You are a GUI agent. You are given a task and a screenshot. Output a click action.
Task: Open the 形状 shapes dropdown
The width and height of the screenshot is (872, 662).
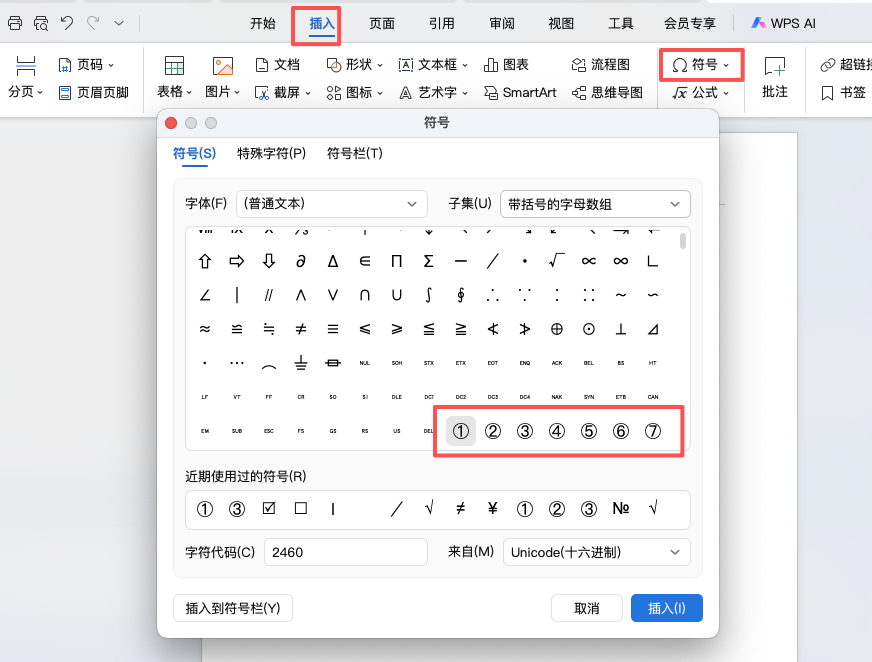tap(354, 65)
